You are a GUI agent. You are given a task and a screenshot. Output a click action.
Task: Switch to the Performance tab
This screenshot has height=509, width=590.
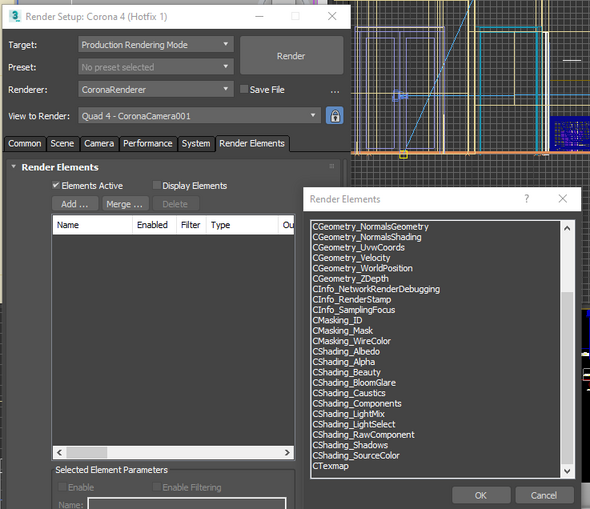pos(148,143)
